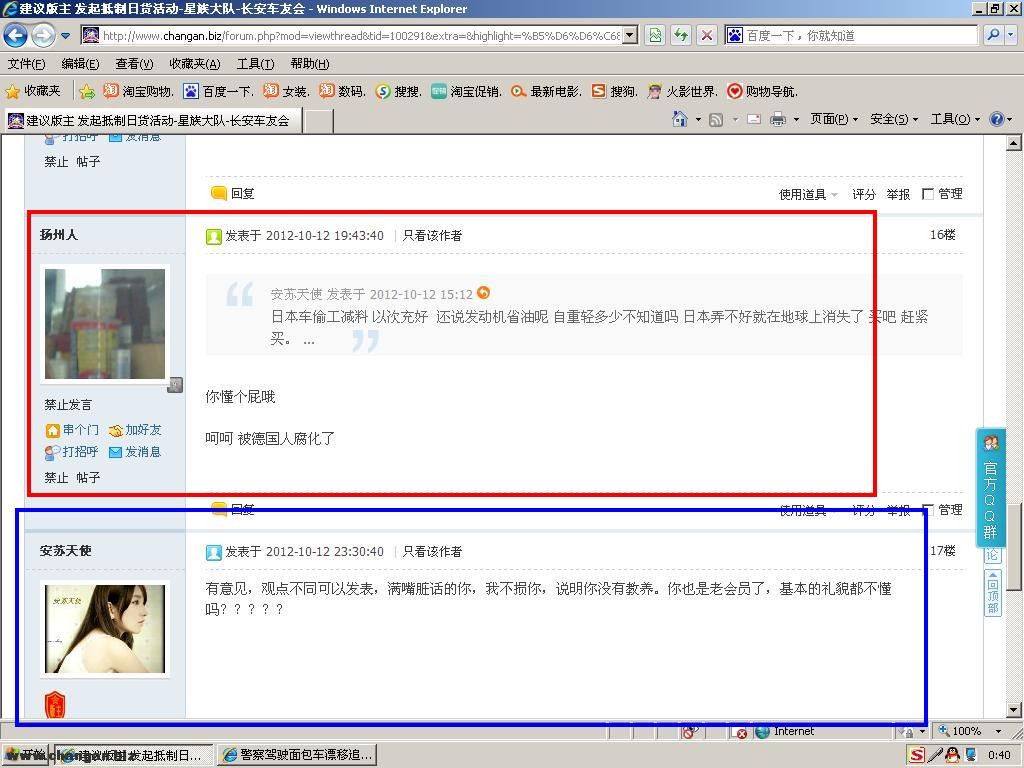Click the QQ penguin tray icon
Viewport: 1024px width, 768px height.
pos(952,755)
